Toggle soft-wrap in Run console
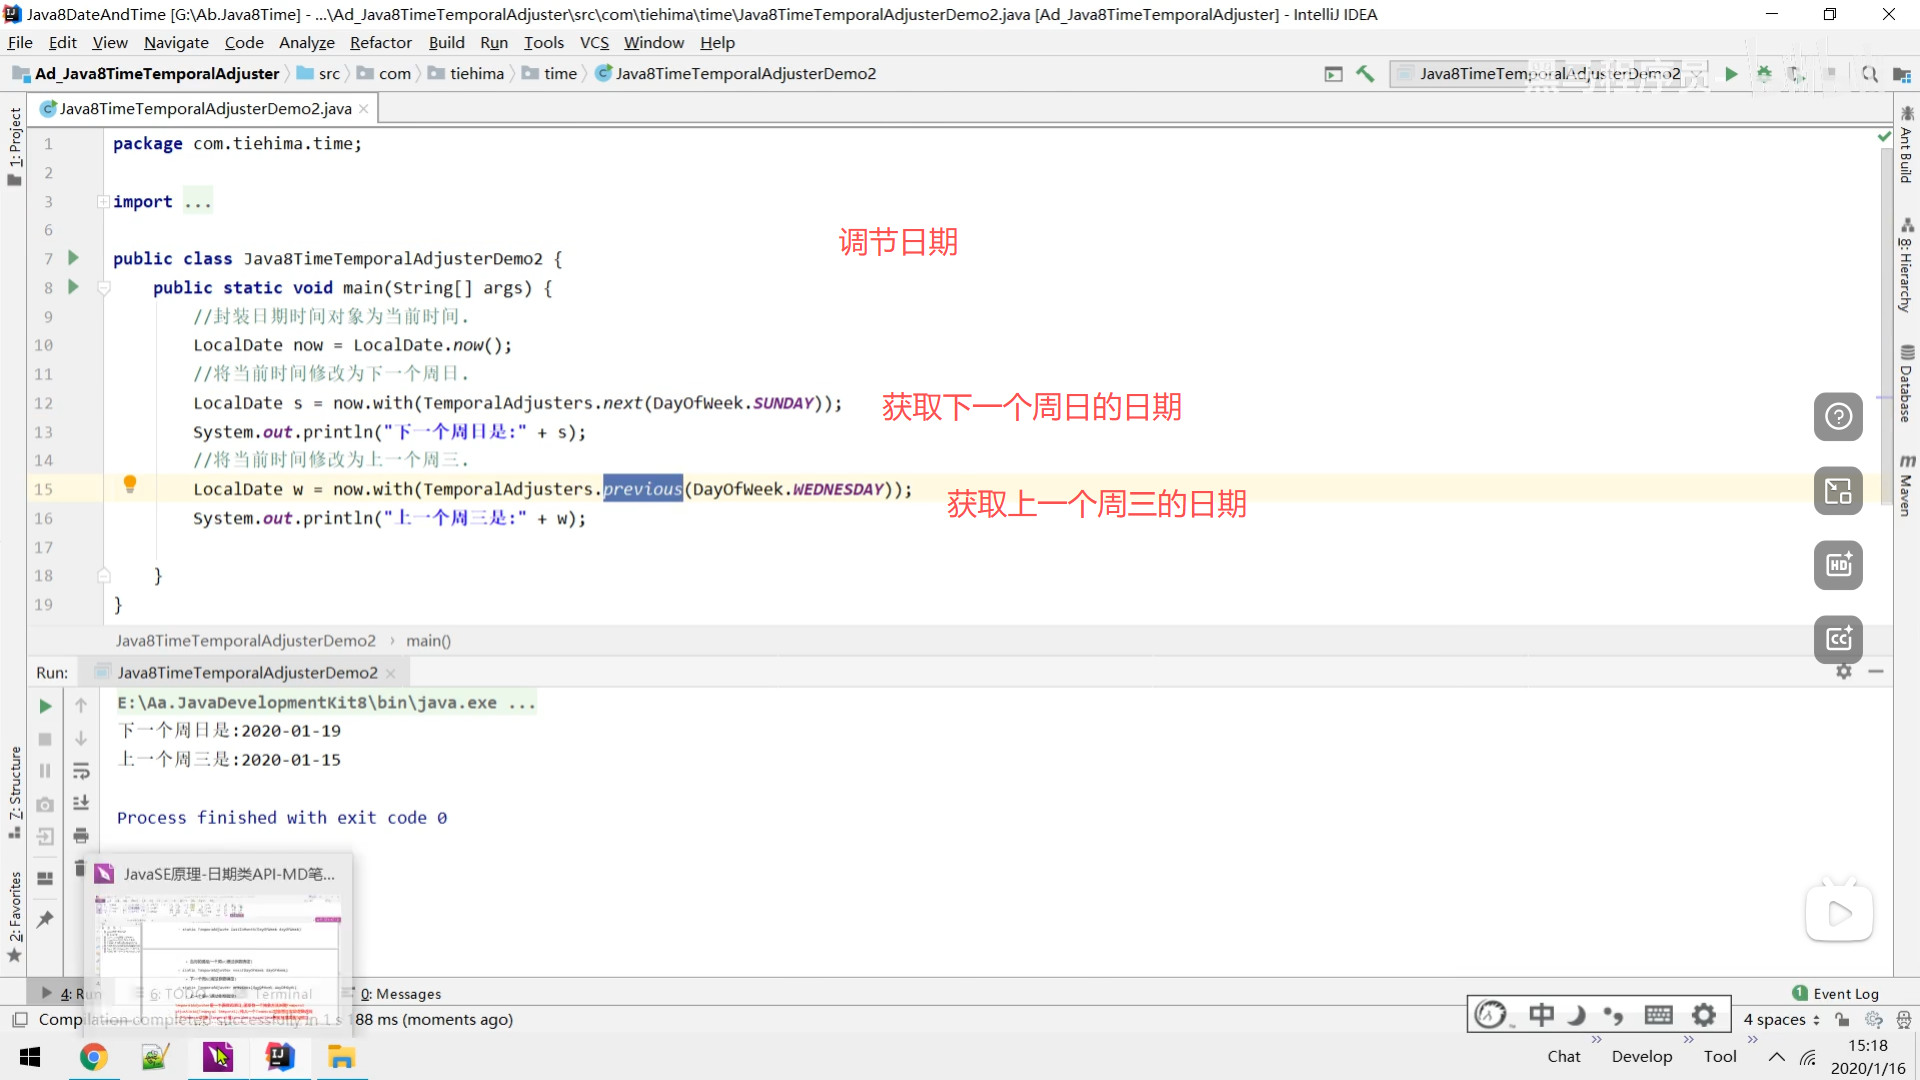1920x1080 pixels. click(x=81, y=771)
